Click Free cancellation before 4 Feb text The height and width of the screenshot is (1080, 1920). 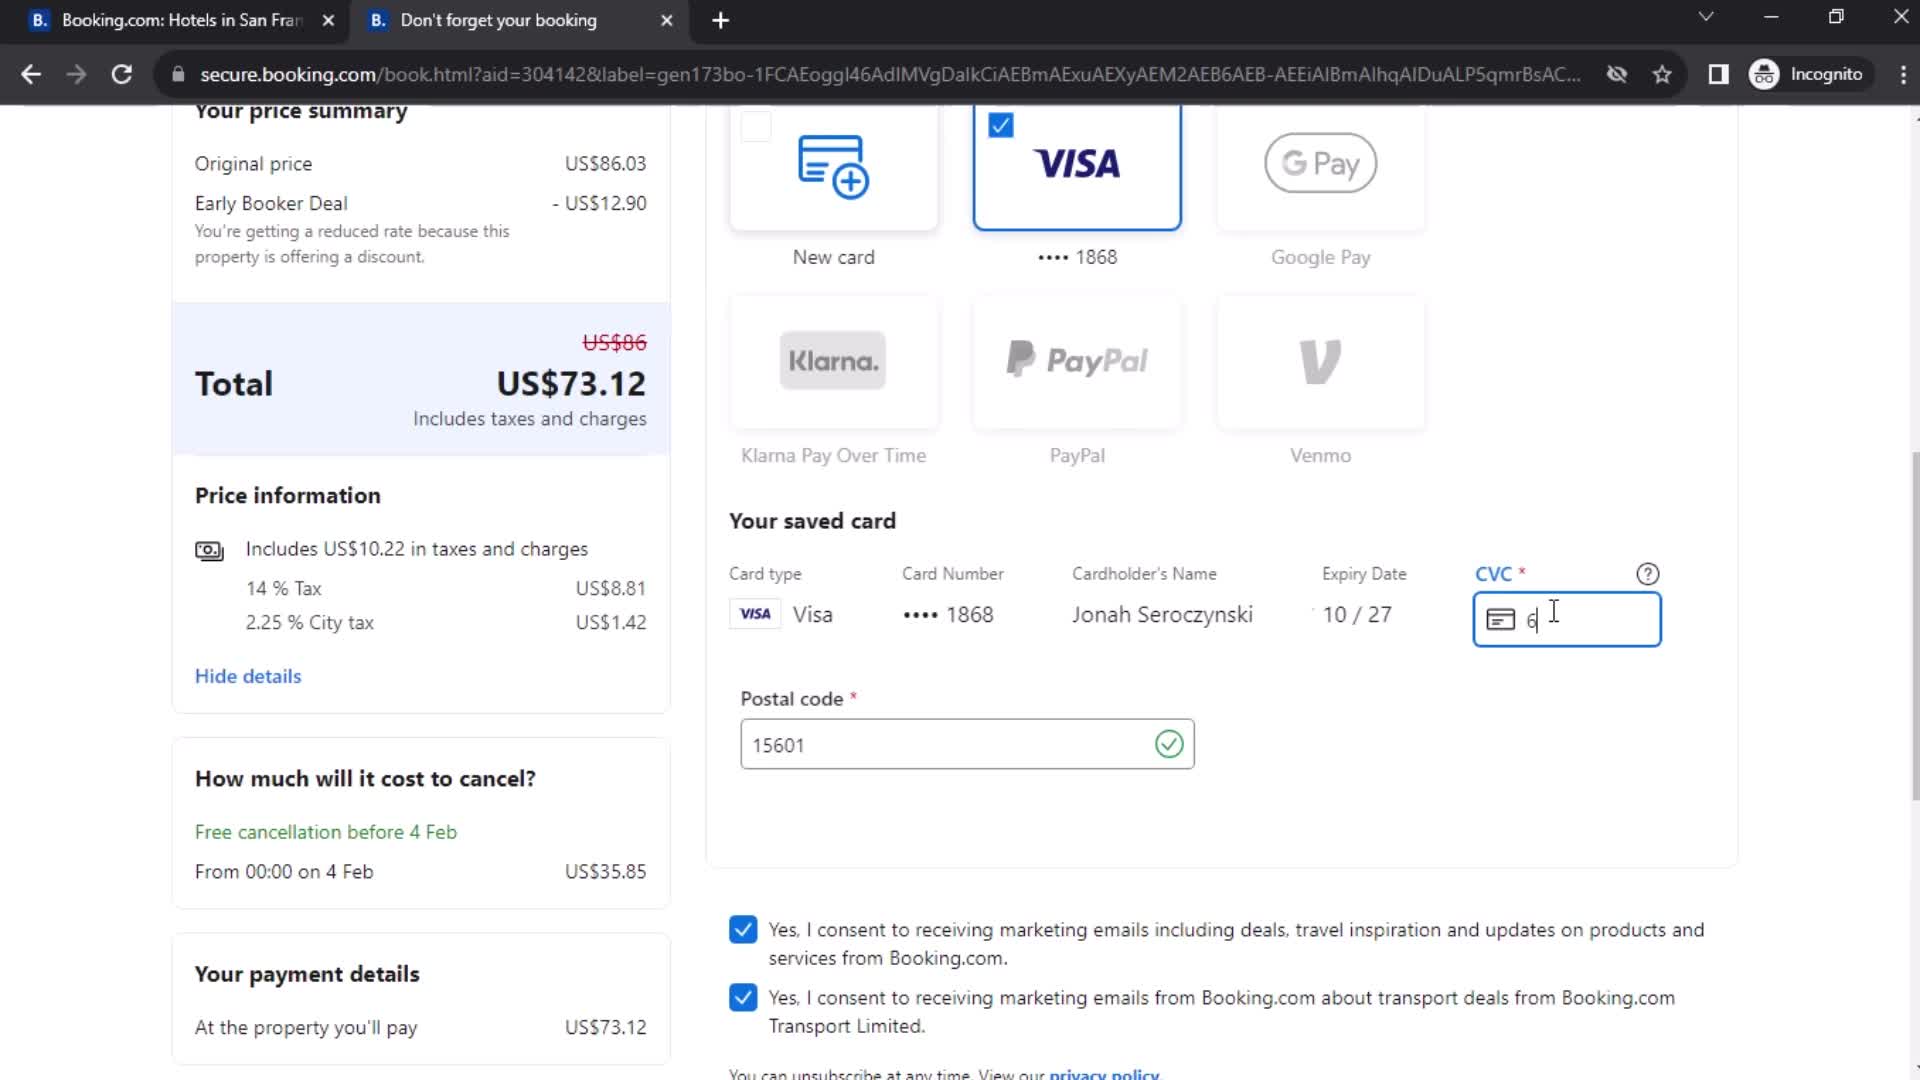point(325,832)
